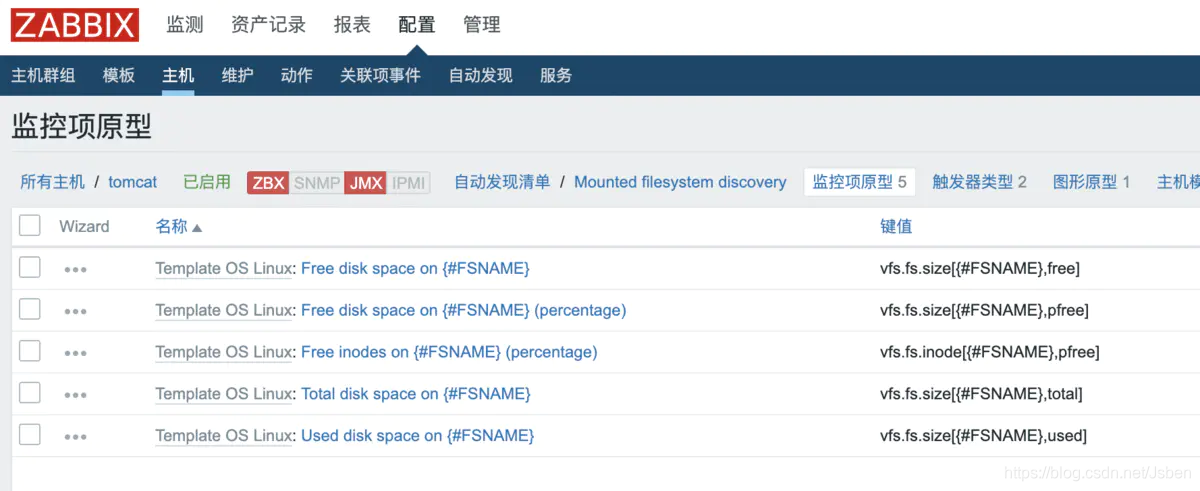Go to 模板 submenu

coord(118,75)
